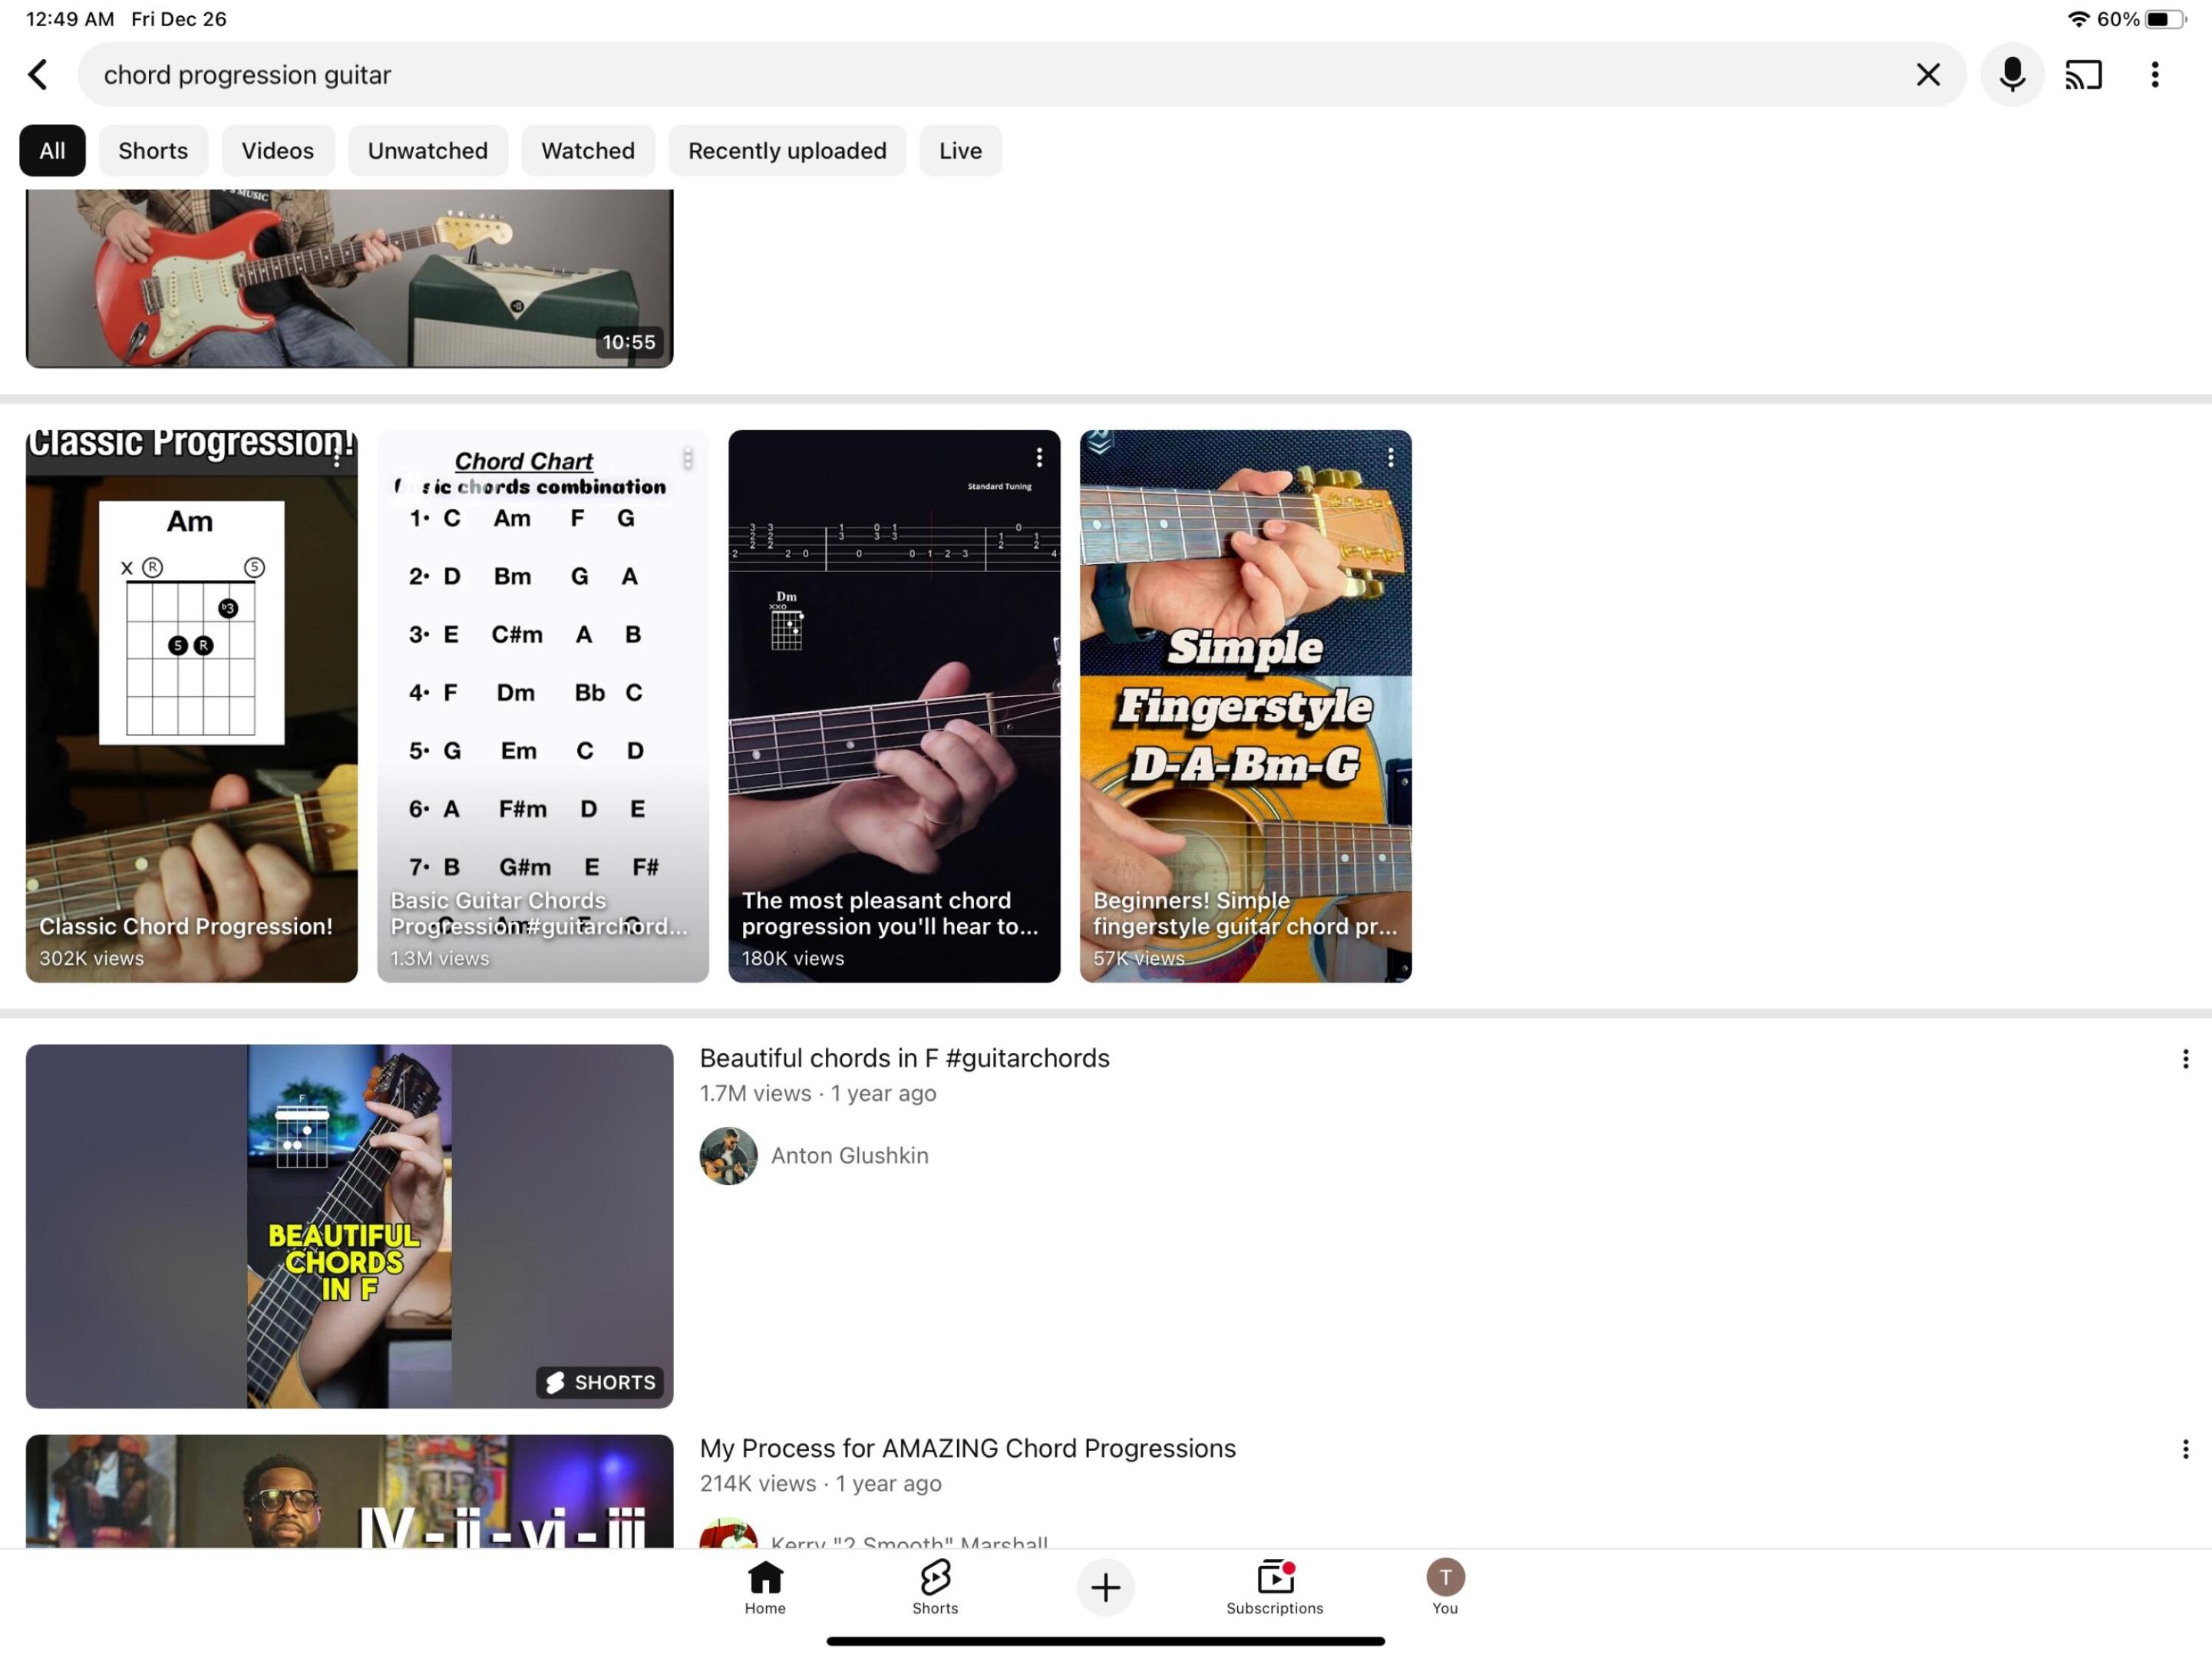Filter results by Videos chip
The height and width of the screenshot is (1658, 2212).
[x=278, y=151]
